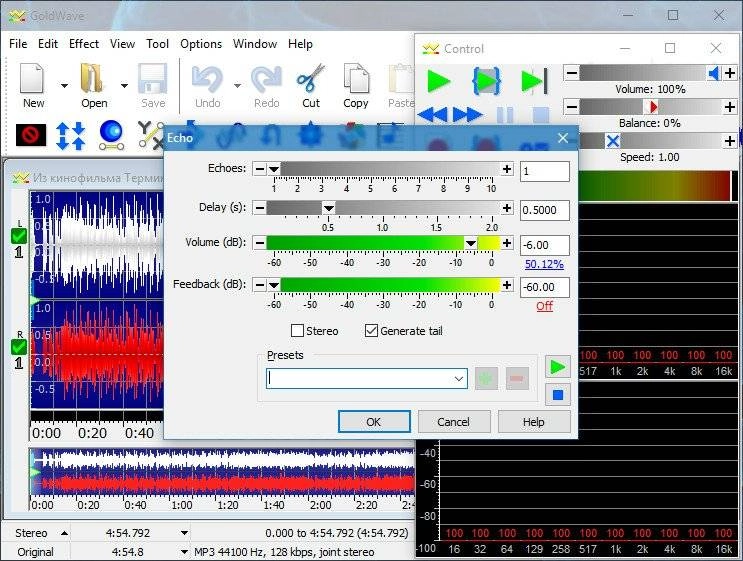Click the Fast forward button in Control
The image size is (743, 561).
tap(468, 114)
